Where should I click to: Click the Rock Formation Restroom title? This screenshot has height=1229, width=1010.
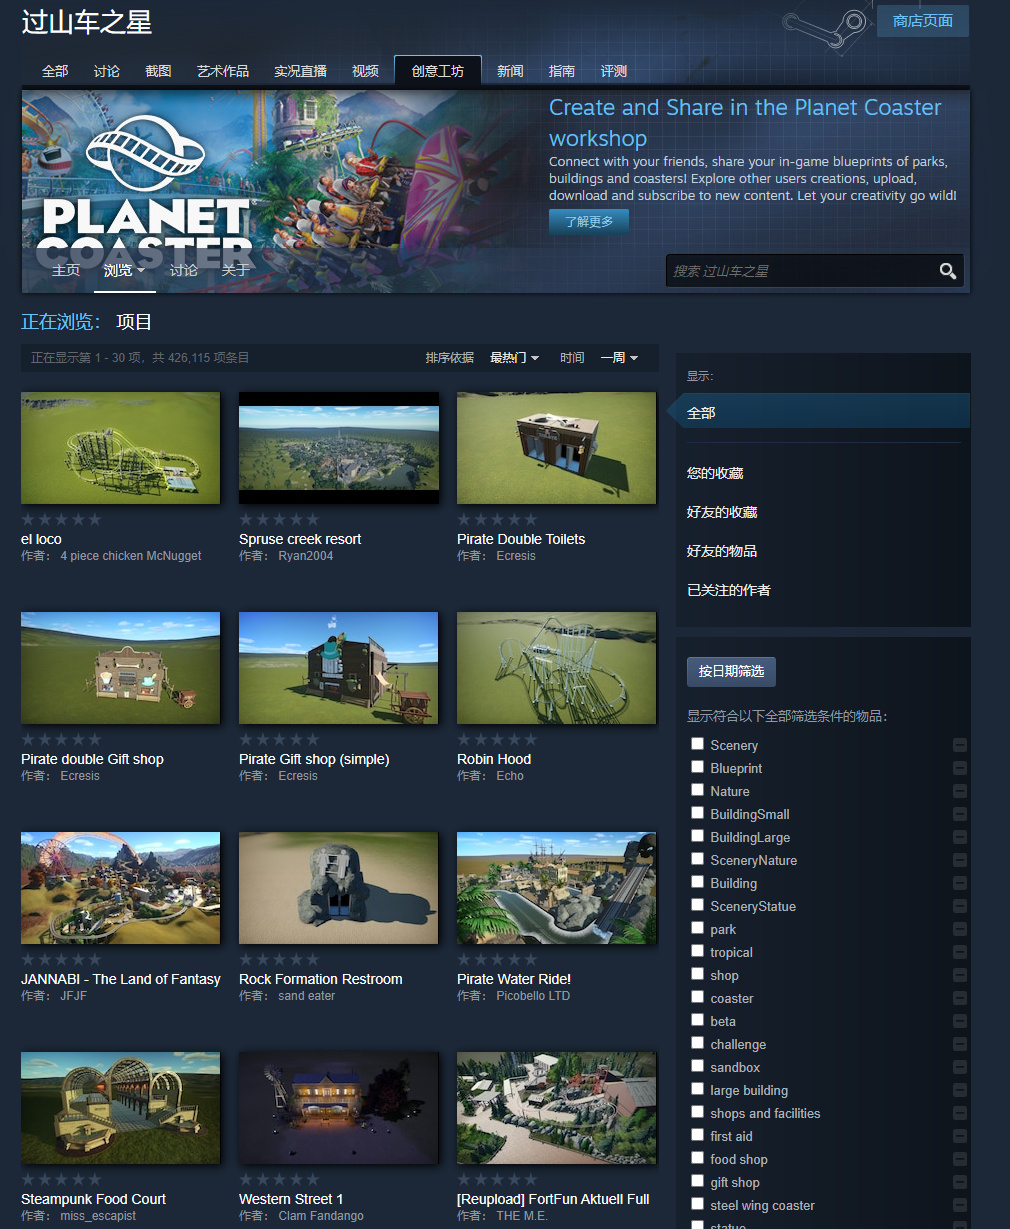[321, 979]
